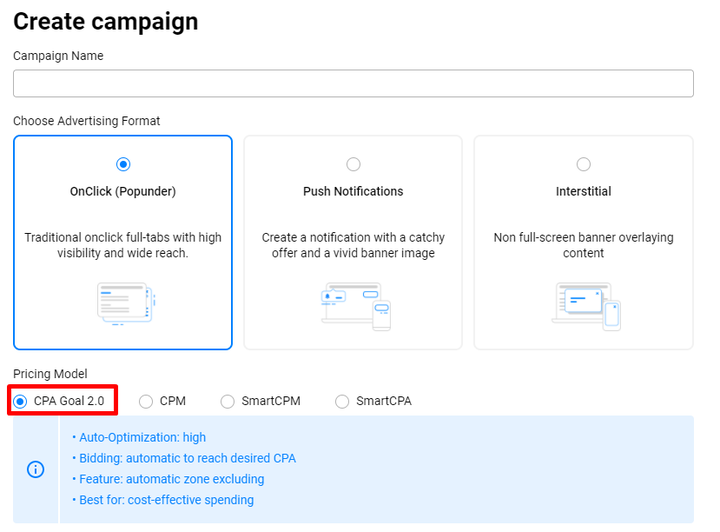Click the Interstitial description text

point(584,246)
